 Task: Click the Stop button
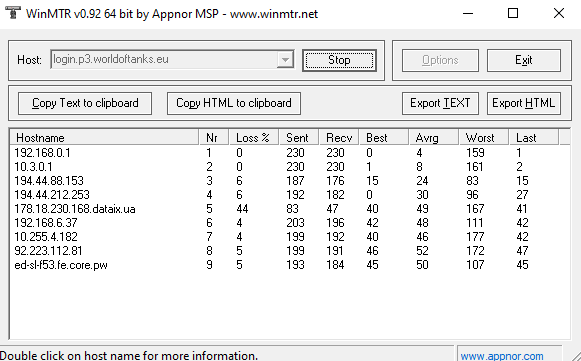point(339,60)
